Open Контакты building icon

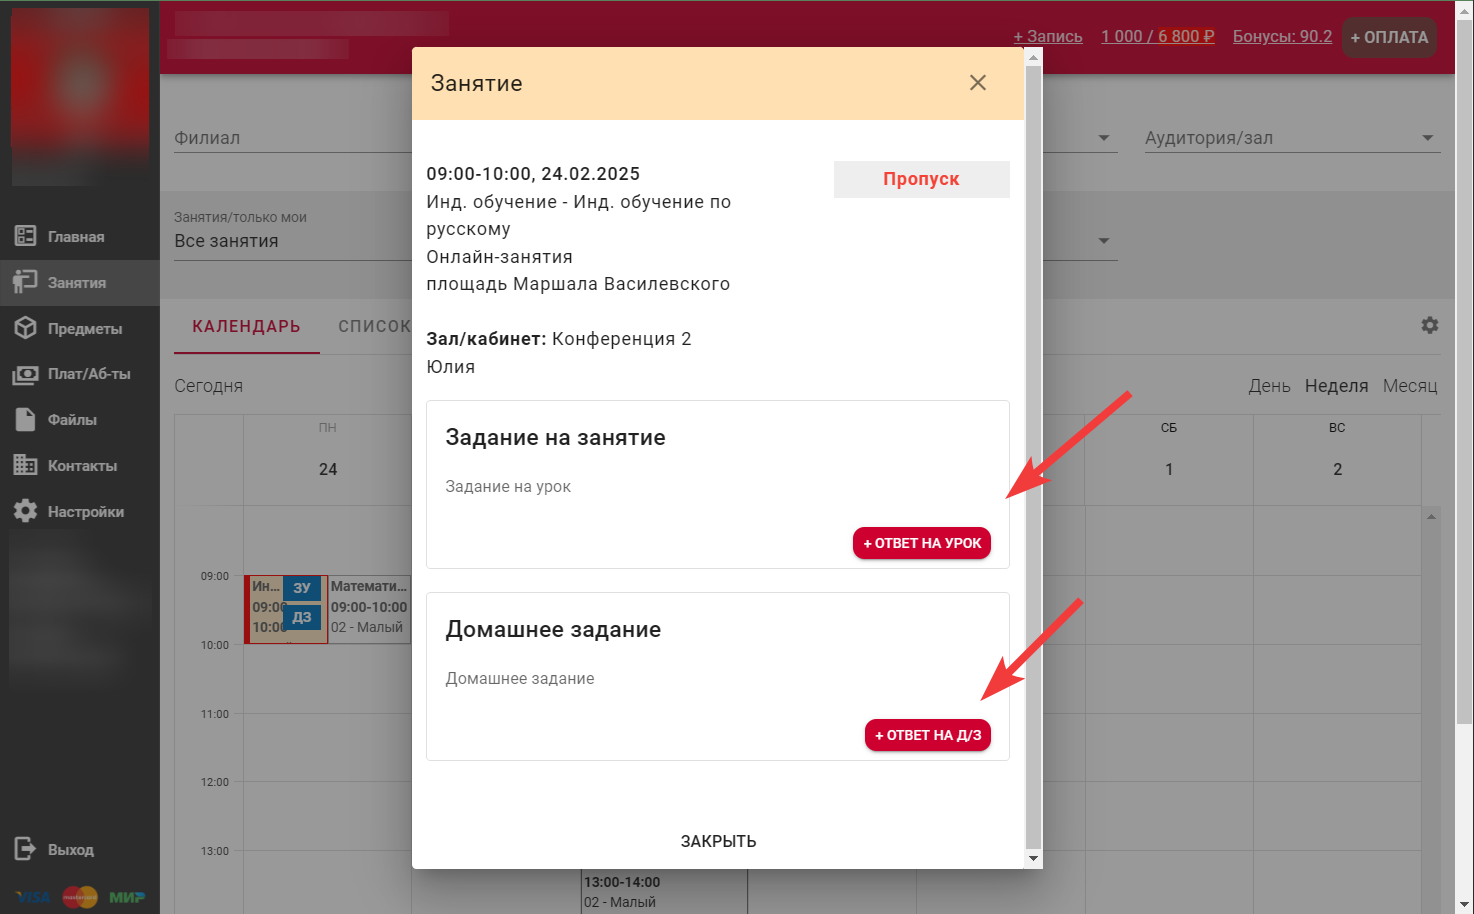tap(25, 465)
